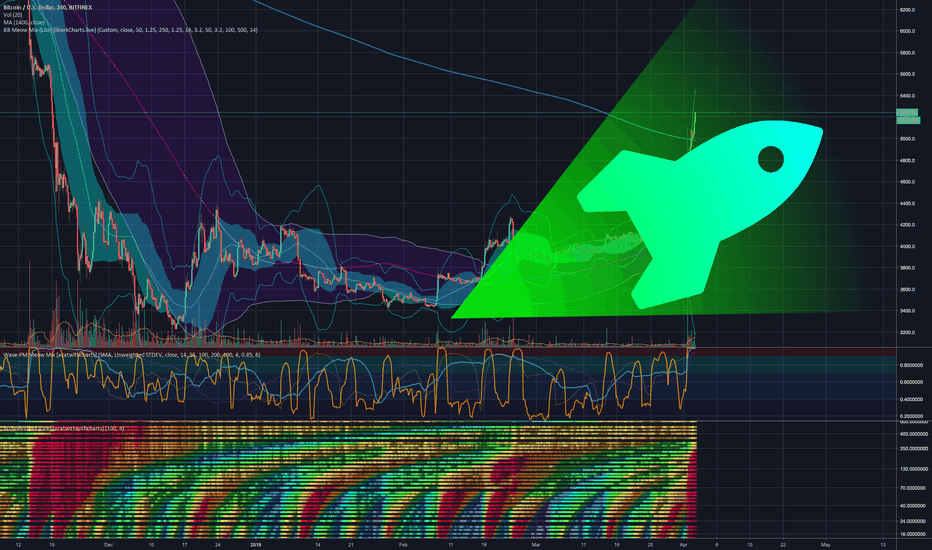Click the Mar label on time axis
Image resolution: width=932 pixels, height=550 pixels.
pyautogui.click(x=536, y=545)
